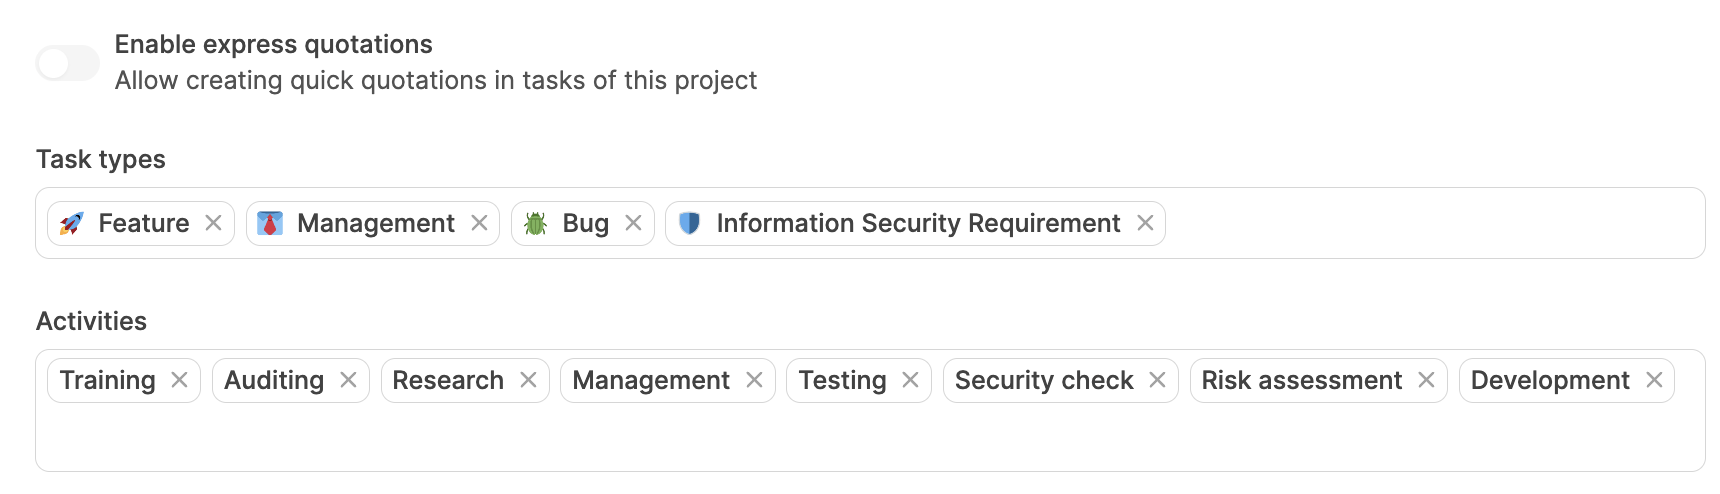Select the Information Security Requirement tag label

(x=918, y=223)
